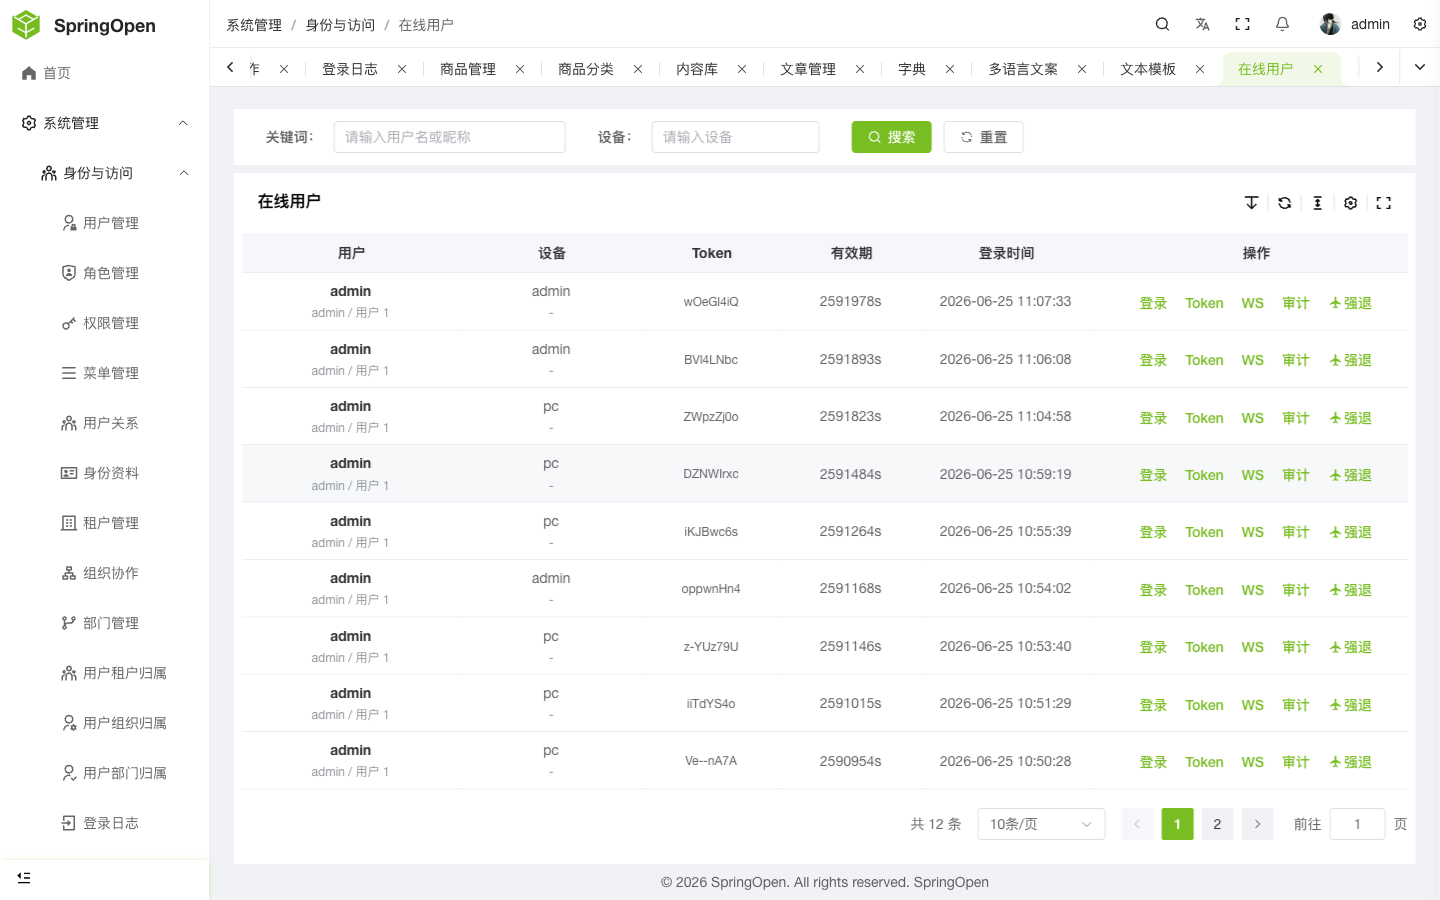
Task: Click 强退 for token Ve--nA7A
Action: point(1350,762)
